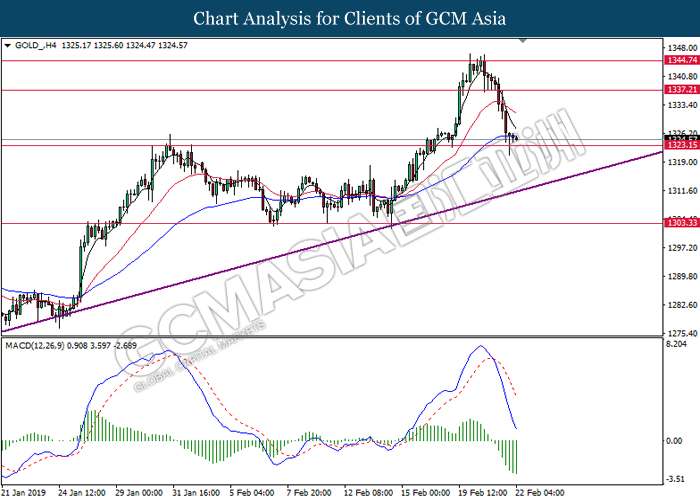This screenshot has height=500, width=700.
Task: Click the GOLD_,H4 symbol label
Action: (36, 46)
